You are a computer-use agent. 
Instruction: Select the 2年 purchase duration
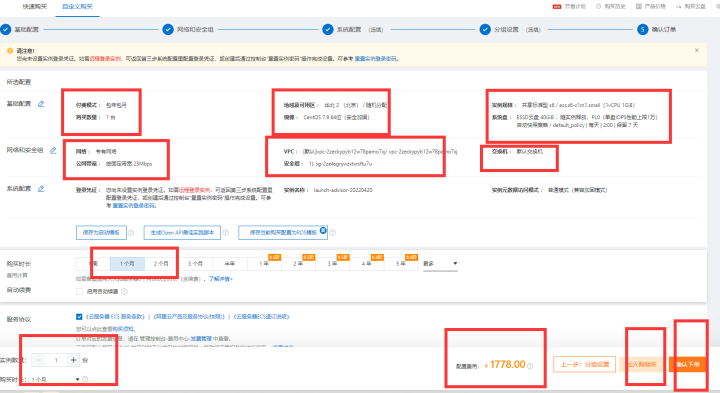click(x=298, y=264)
